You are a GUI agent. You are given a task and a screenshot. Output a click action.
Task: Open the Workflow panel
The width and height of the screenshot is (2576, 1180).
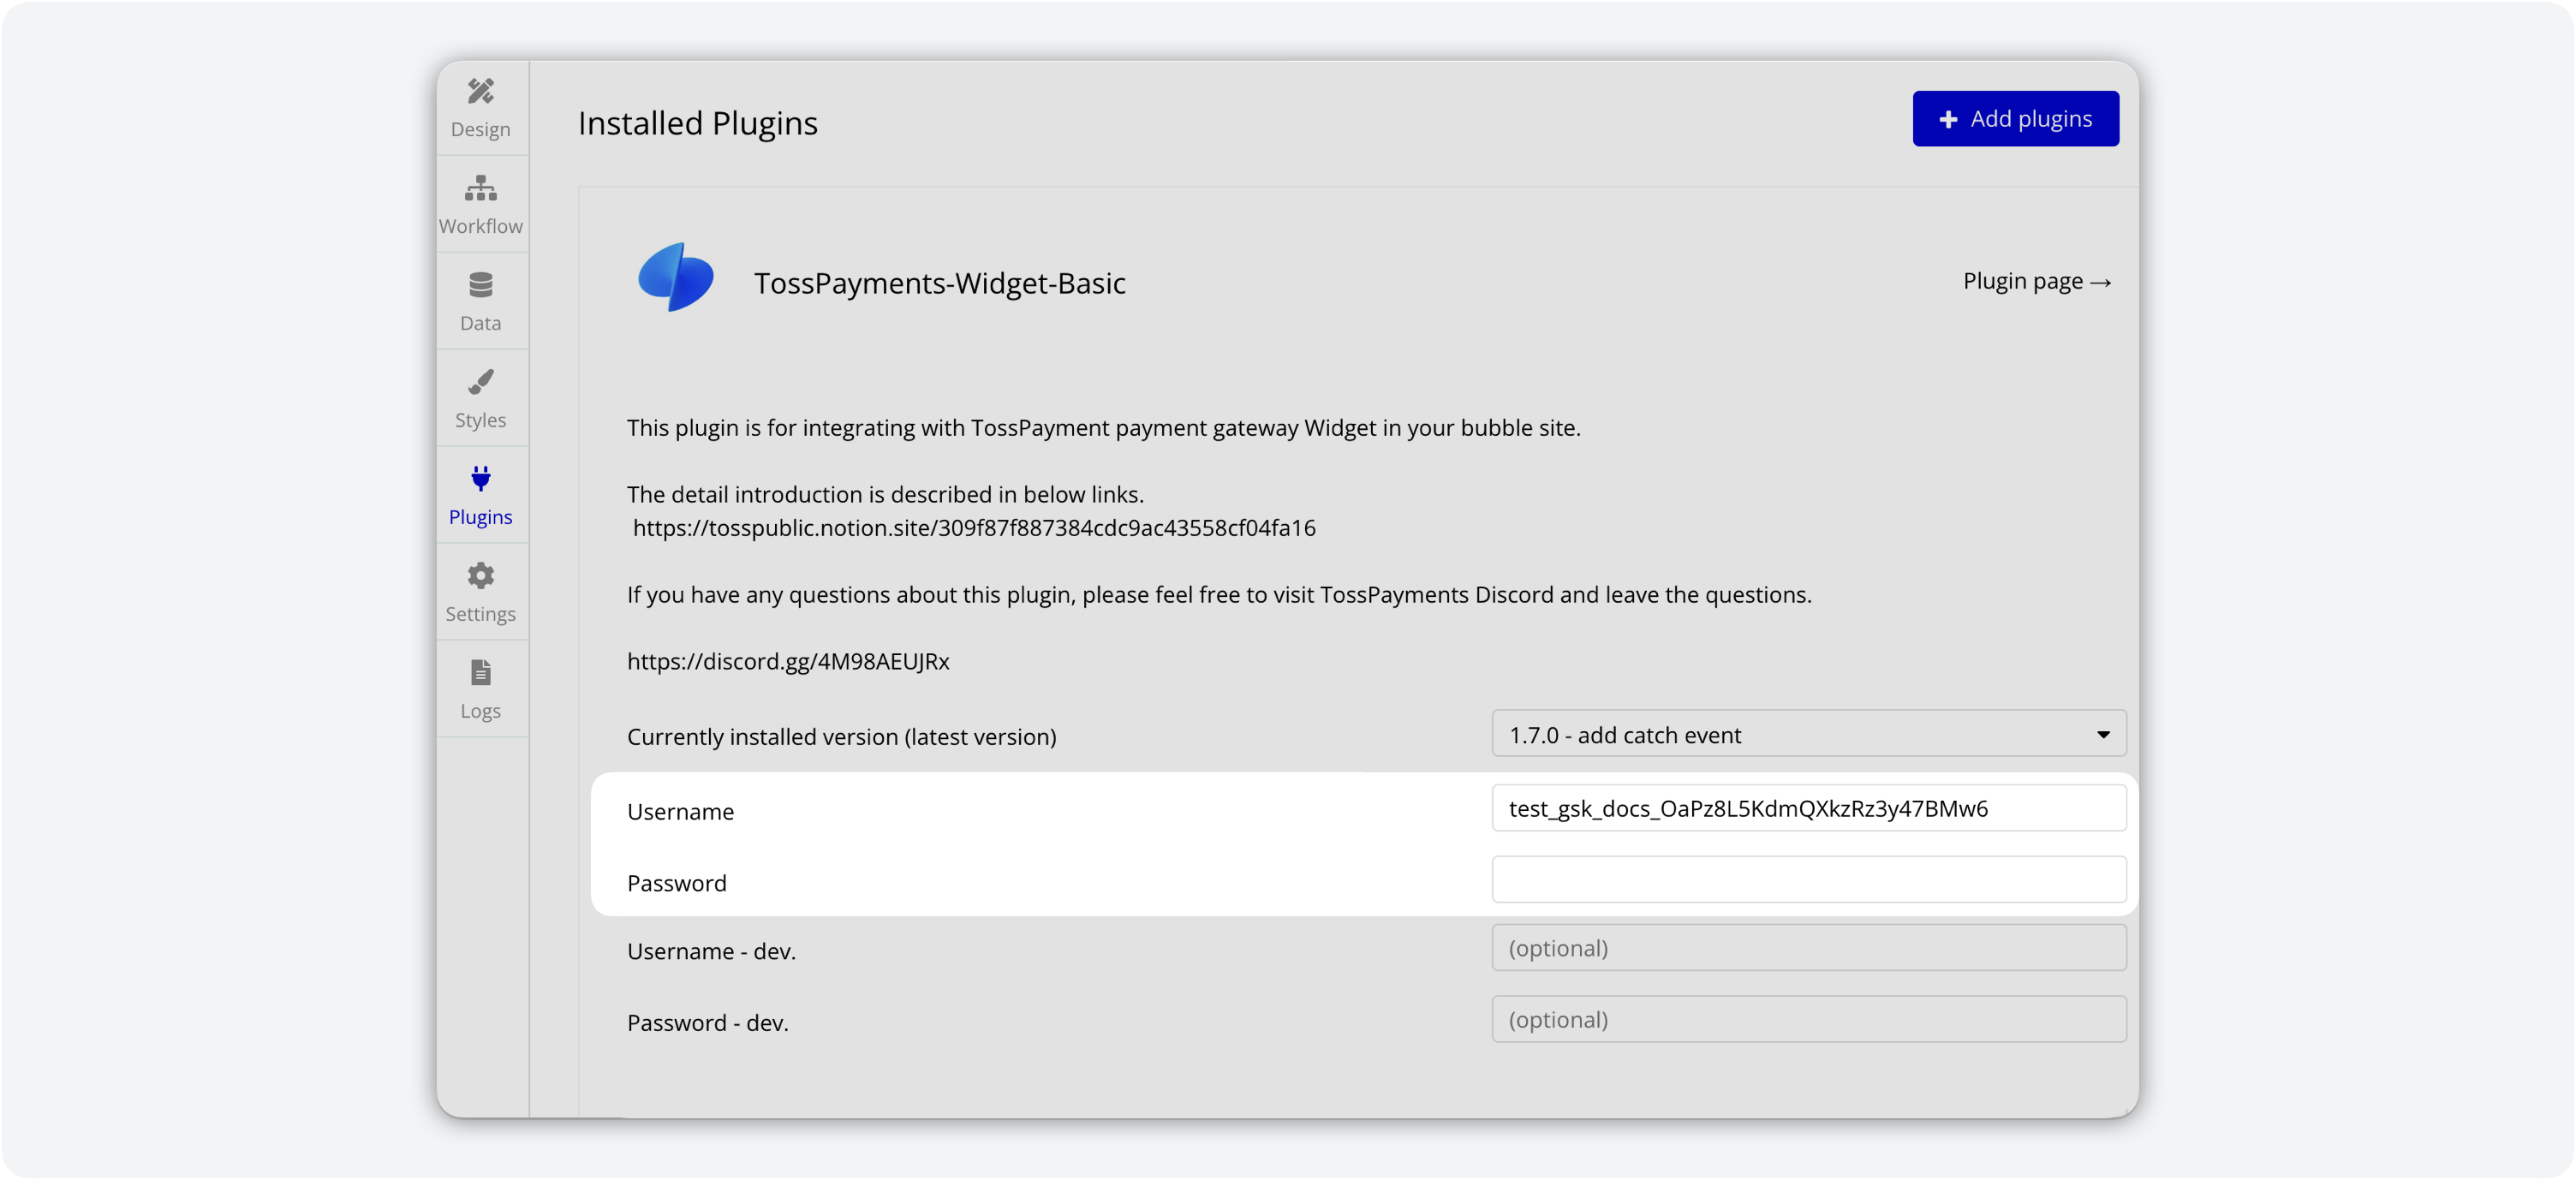pos(481,202)
